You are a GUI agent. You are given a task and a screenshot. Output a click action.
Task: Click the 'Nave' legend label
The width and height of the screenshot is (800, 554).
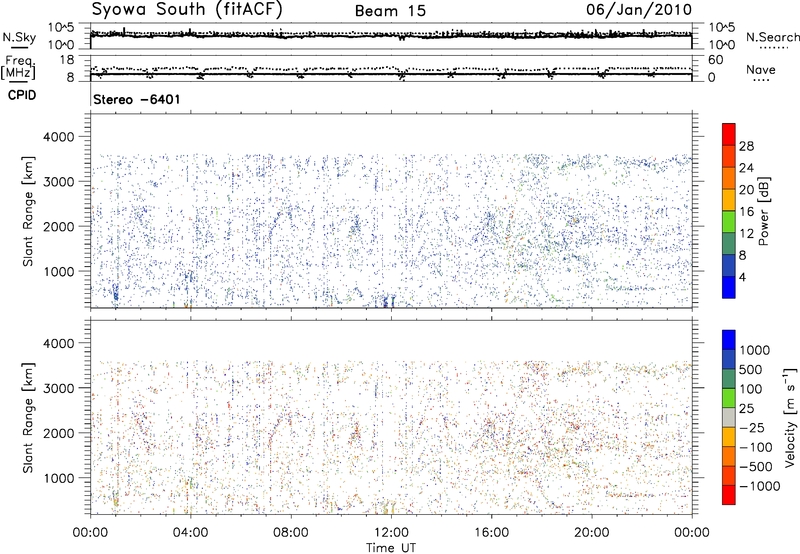coord(761,69)
